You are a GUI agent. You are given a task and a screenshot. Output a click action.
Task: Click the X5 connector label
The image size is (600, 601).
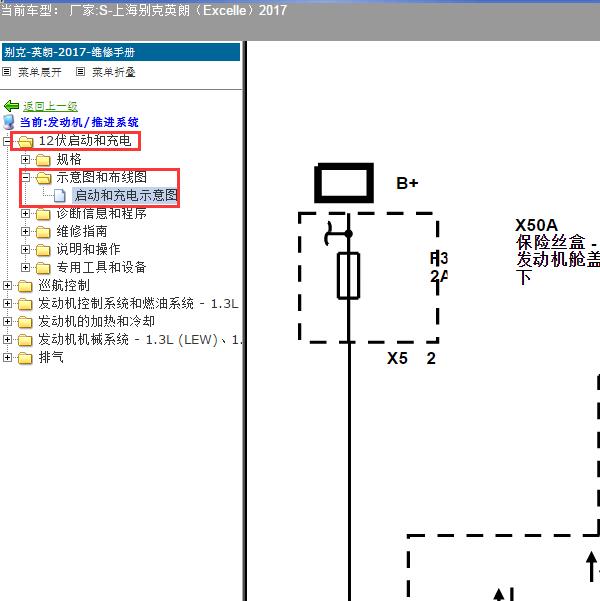(397, 358)
